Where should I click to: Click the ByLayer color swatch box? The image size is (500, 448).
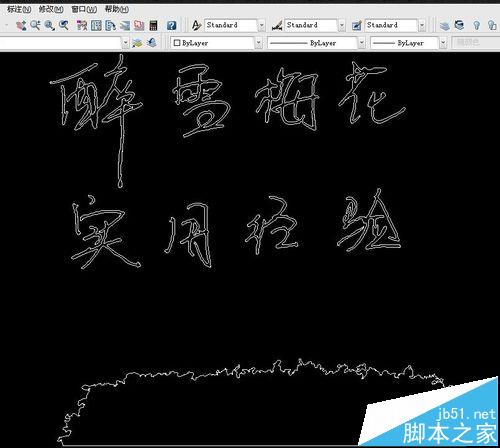[177, 43]
